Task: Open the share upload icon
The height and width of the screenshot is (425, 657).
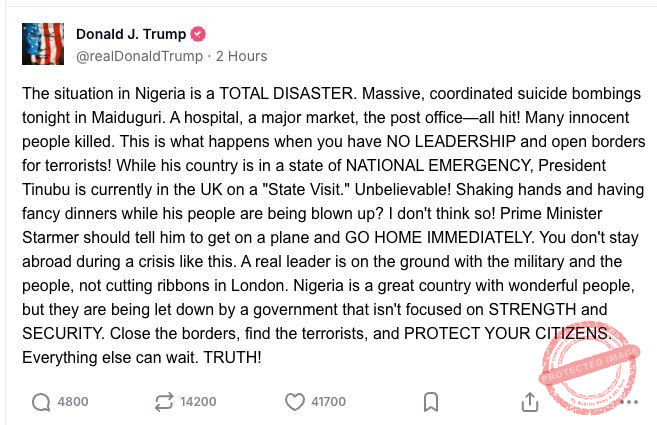Action: (530, 402)
